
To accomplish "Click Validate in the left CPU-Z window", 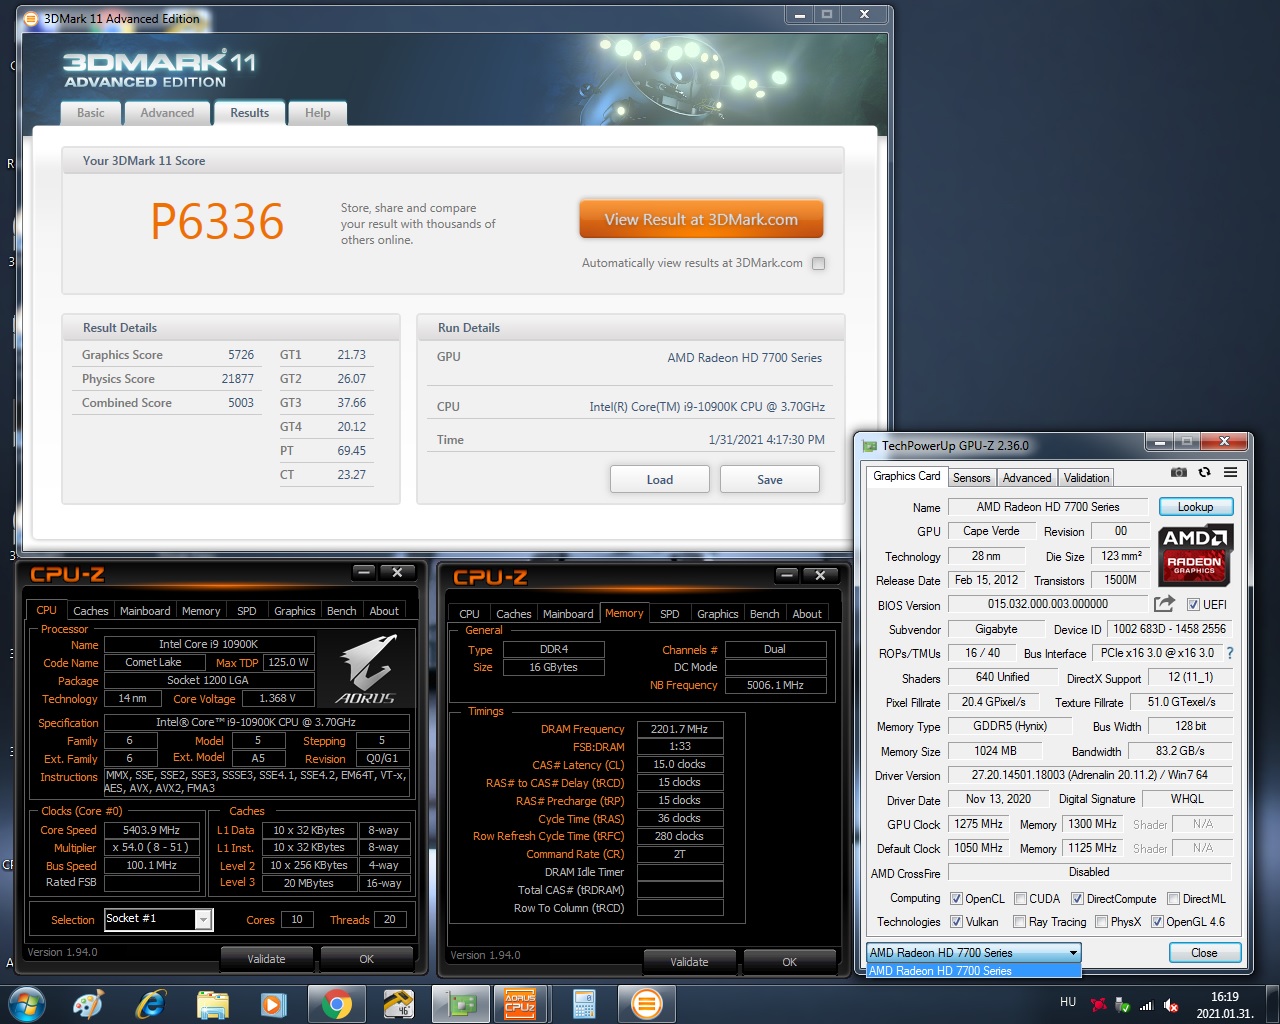I will (x=266, y=959).
